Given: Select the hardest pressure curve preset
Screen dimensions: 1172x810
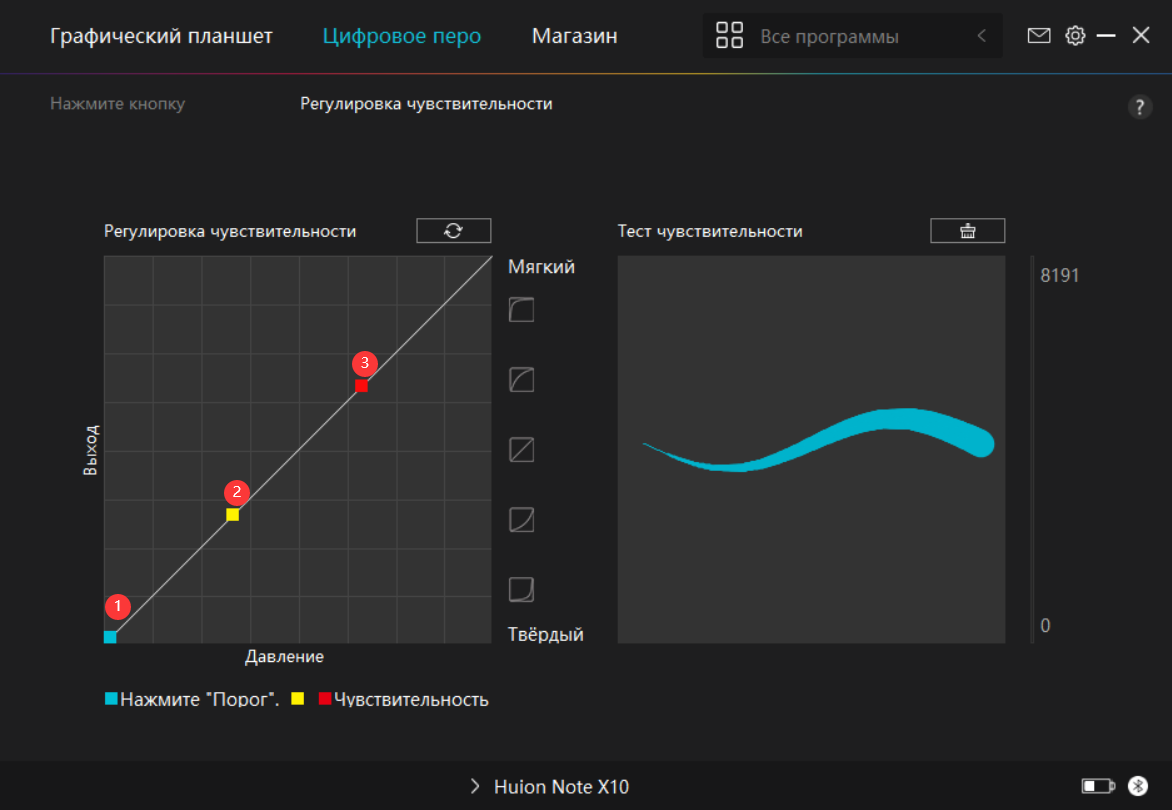Looking at the screenshot, I should click(x=521, y=589).
